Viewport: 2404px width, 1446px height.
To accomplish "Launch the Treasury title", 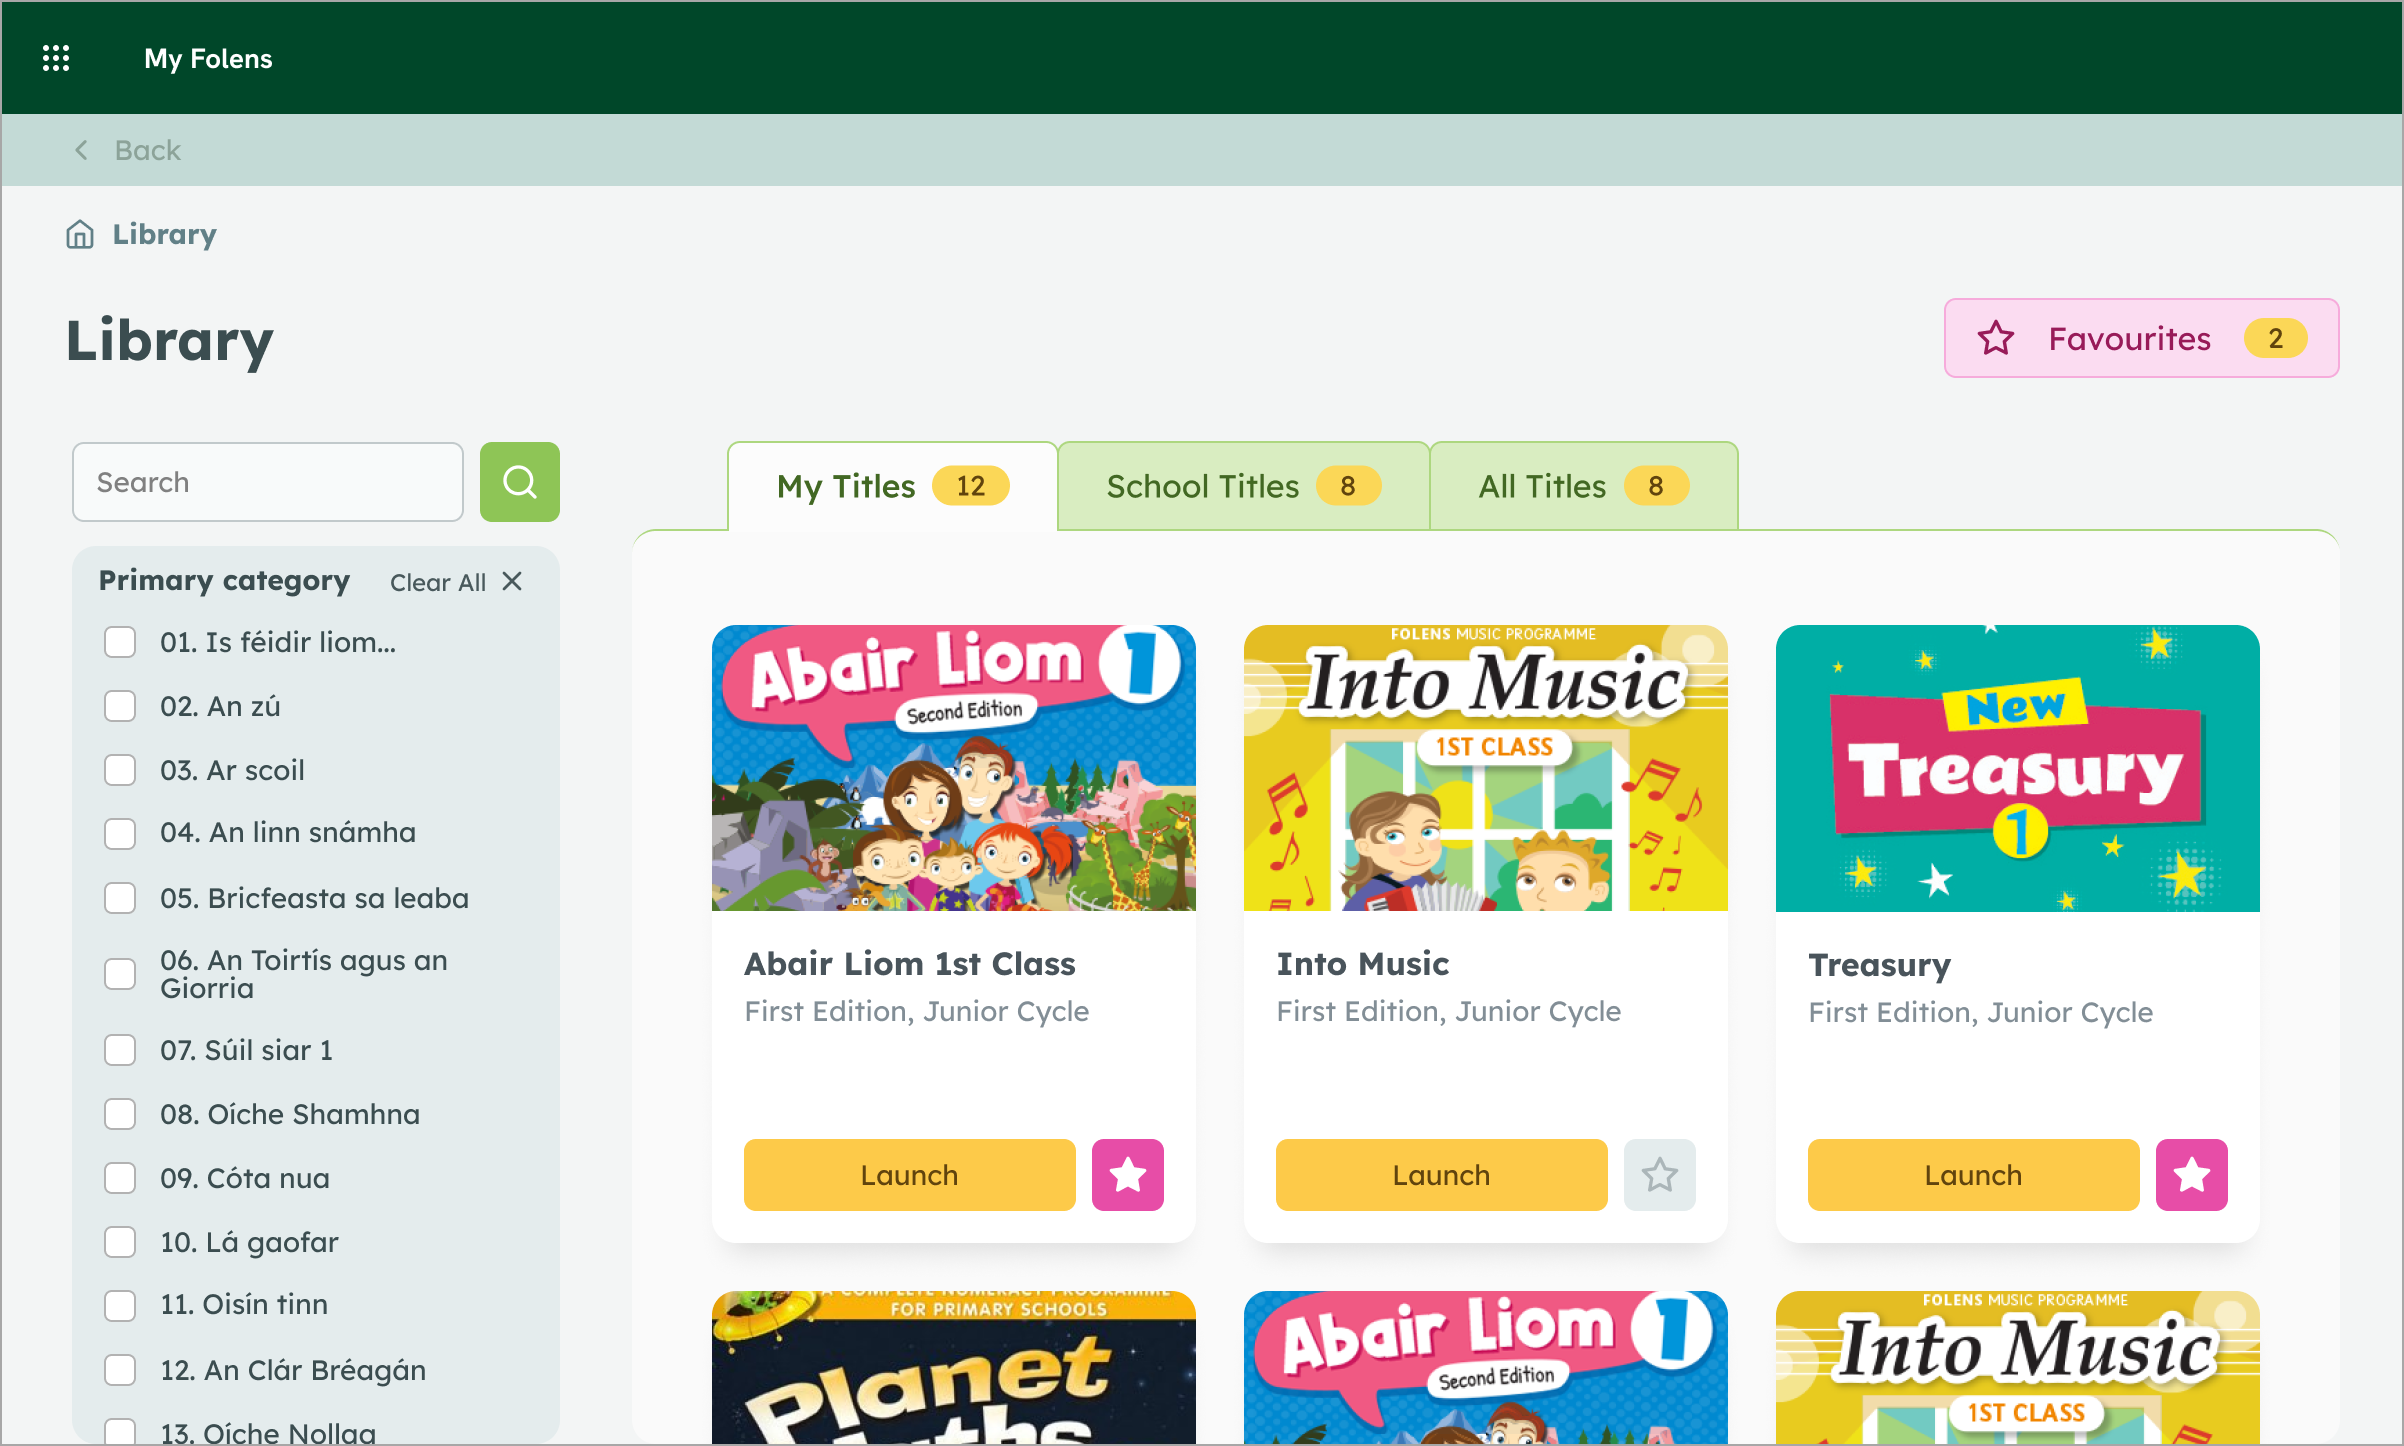I will (1973, 1174).
